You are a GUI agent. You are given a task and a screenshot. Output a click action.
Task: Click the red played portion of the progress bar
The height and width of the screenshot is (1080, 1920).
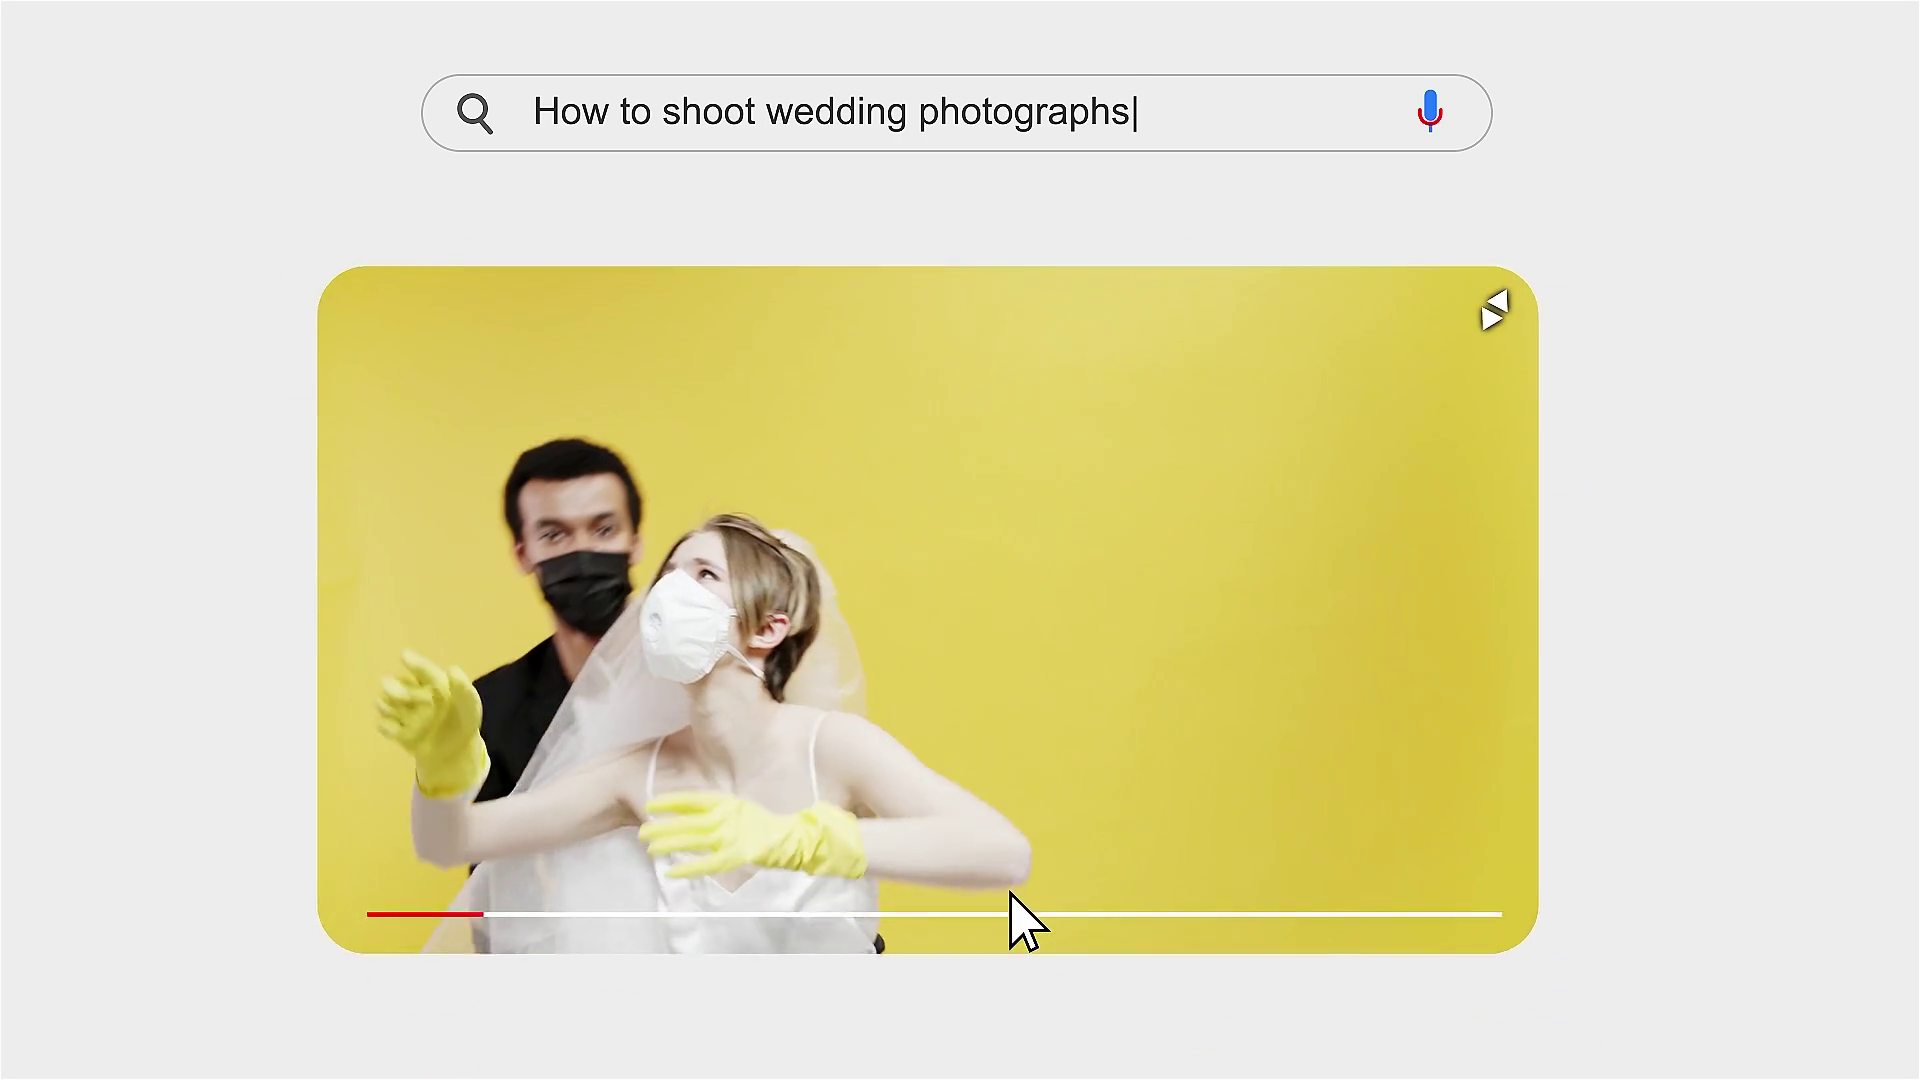pos(425,914)
